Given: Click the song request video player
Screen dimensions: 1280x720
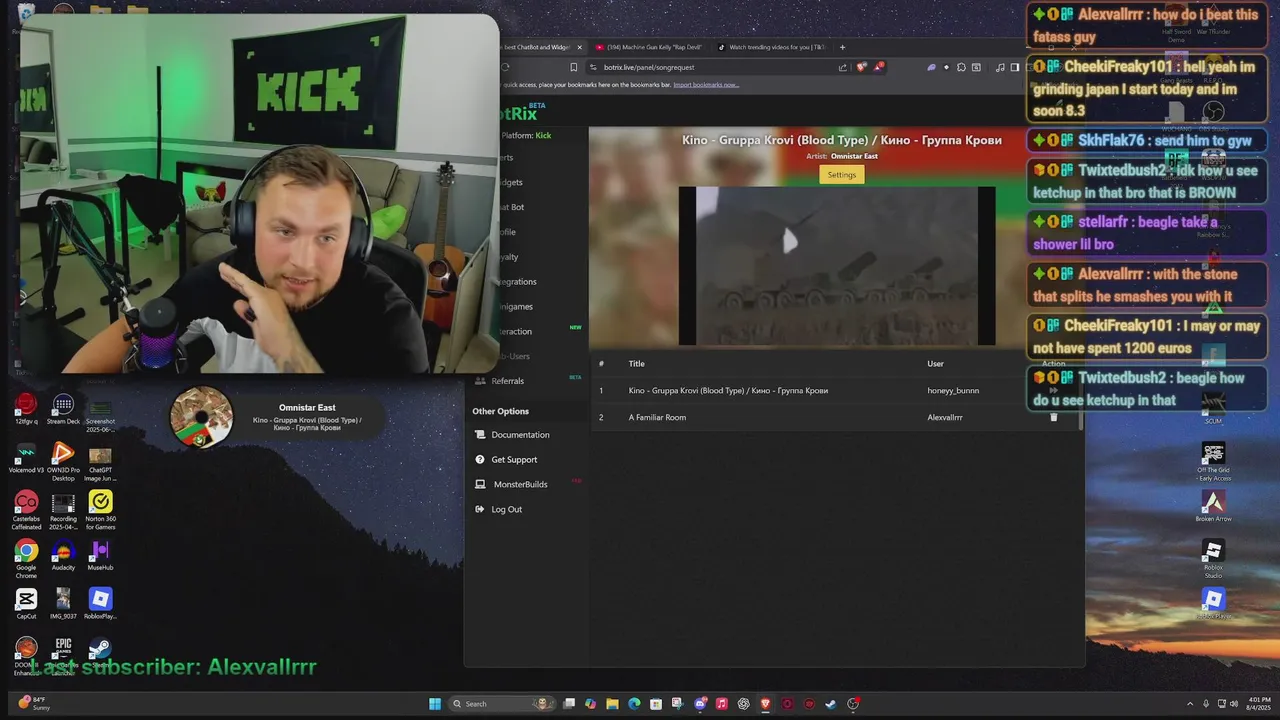Looking at the screenshot, I should click(x=837, y=266).
